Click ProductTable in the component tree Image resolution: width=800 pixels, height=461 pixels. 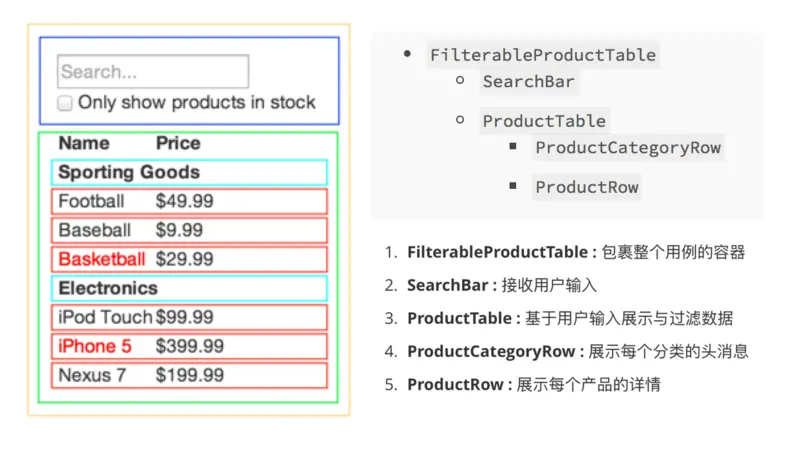tap(544, 121)
